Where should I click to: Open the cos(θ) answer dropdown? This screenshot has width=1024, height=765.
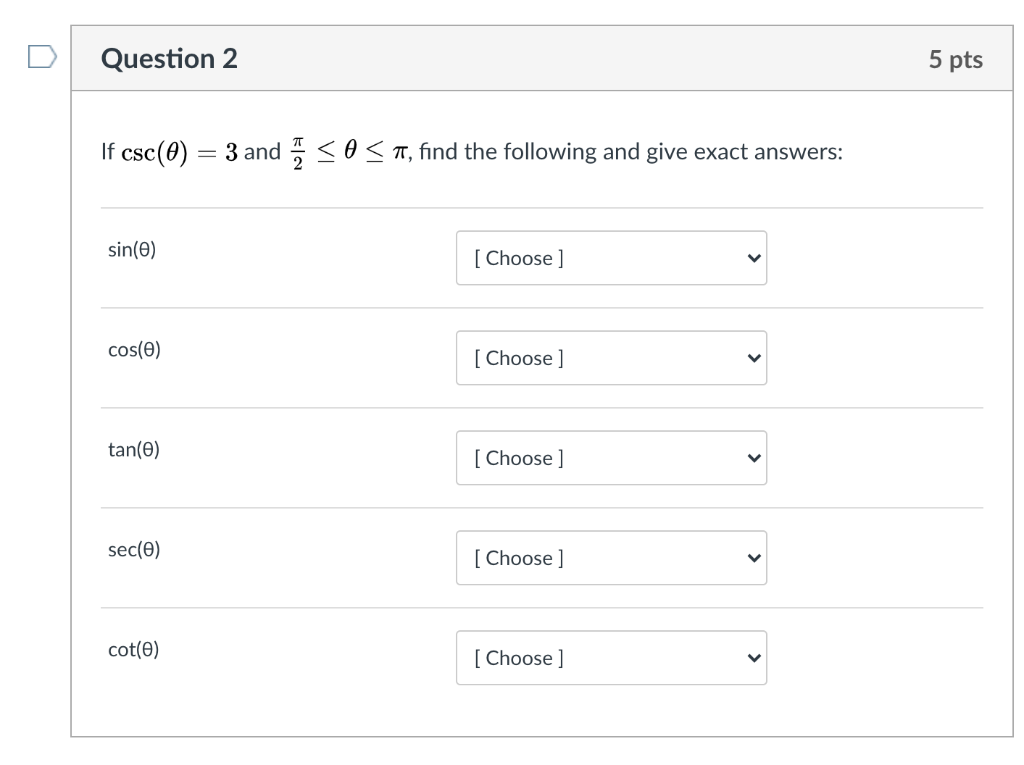pyautogui.click(x=611, y=358)
